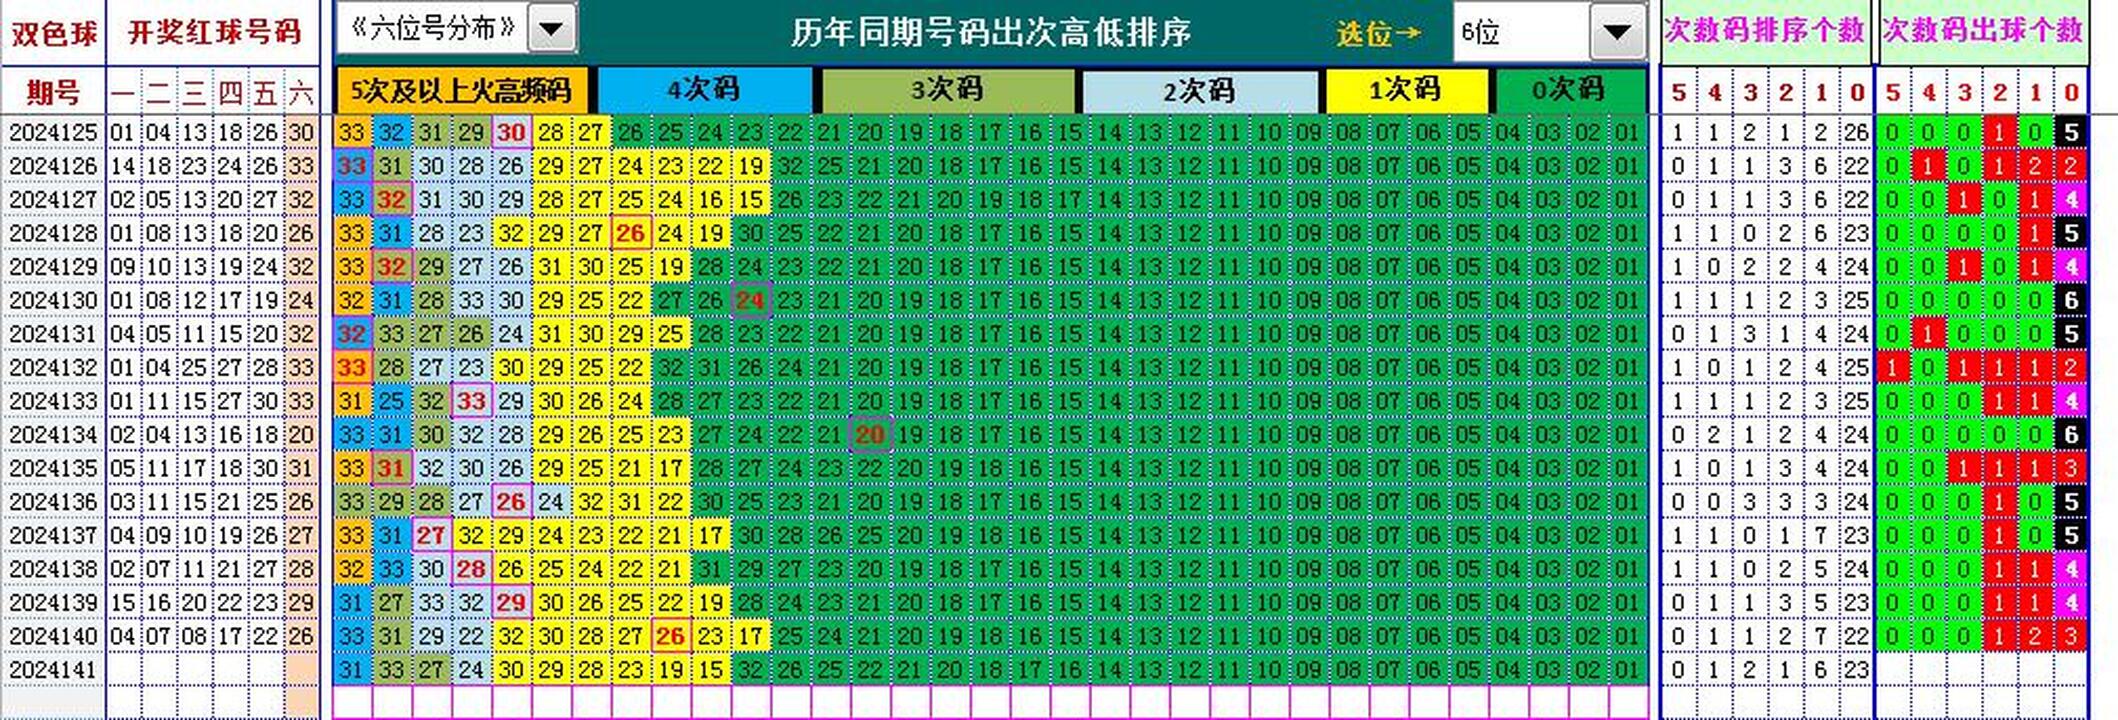Select period 2024141 row label
This screenshot has width=2118, height=720.
point(53,669)
